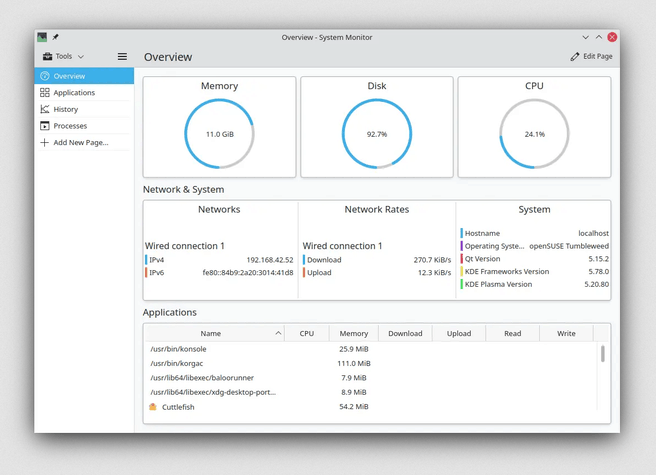Click the Applications grid icon in sidebar
Viewport: 656px width, 475px height.
45,92
